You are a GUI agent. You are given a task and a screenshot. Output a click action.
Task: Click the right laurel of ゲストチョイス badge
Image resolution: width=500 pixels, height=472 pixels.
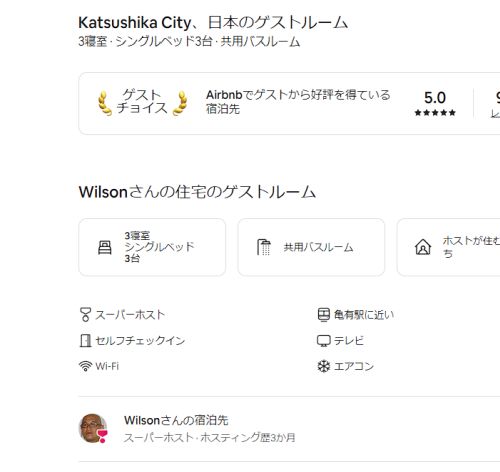[180, 103]
